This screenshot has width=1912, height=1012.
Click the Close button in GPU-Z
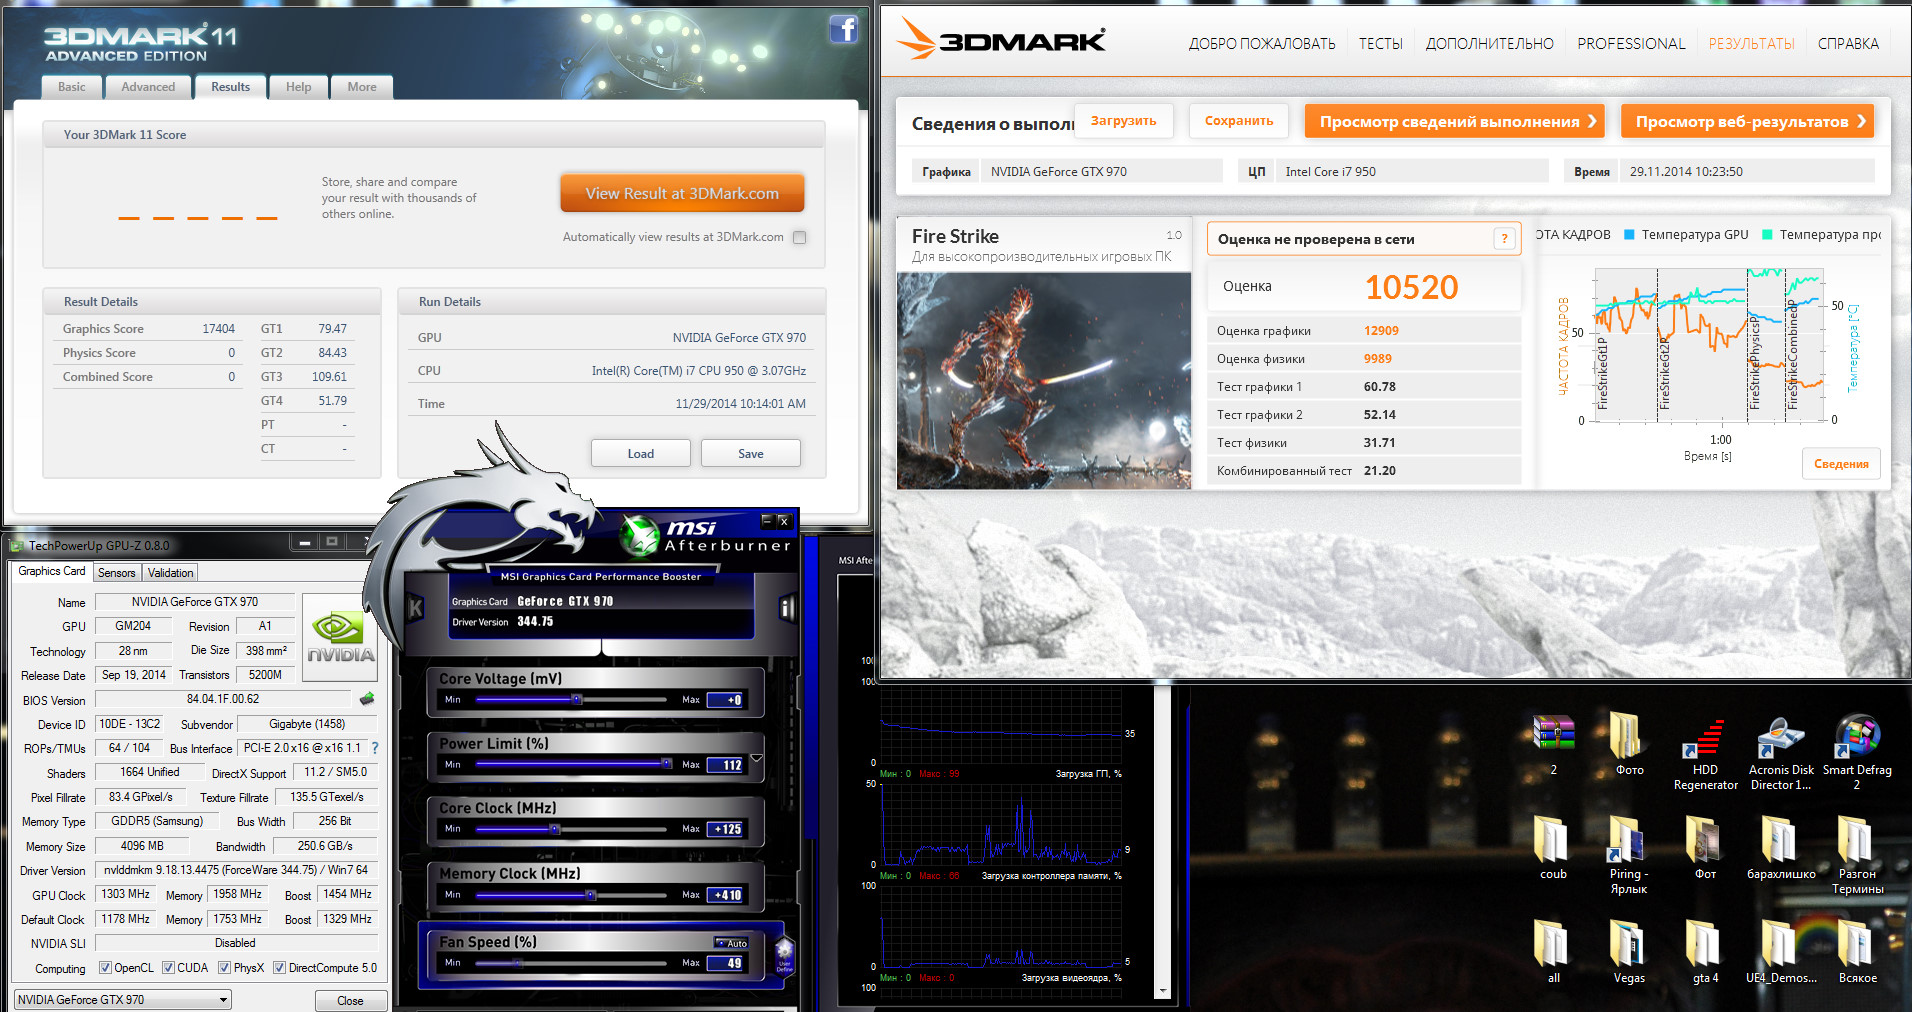point(350,1001)
